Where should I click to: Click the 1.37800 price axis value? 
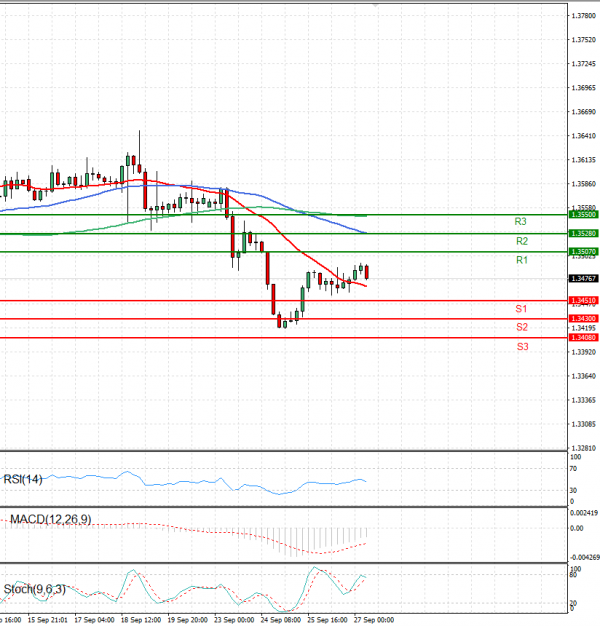click(x=583, y=16)
